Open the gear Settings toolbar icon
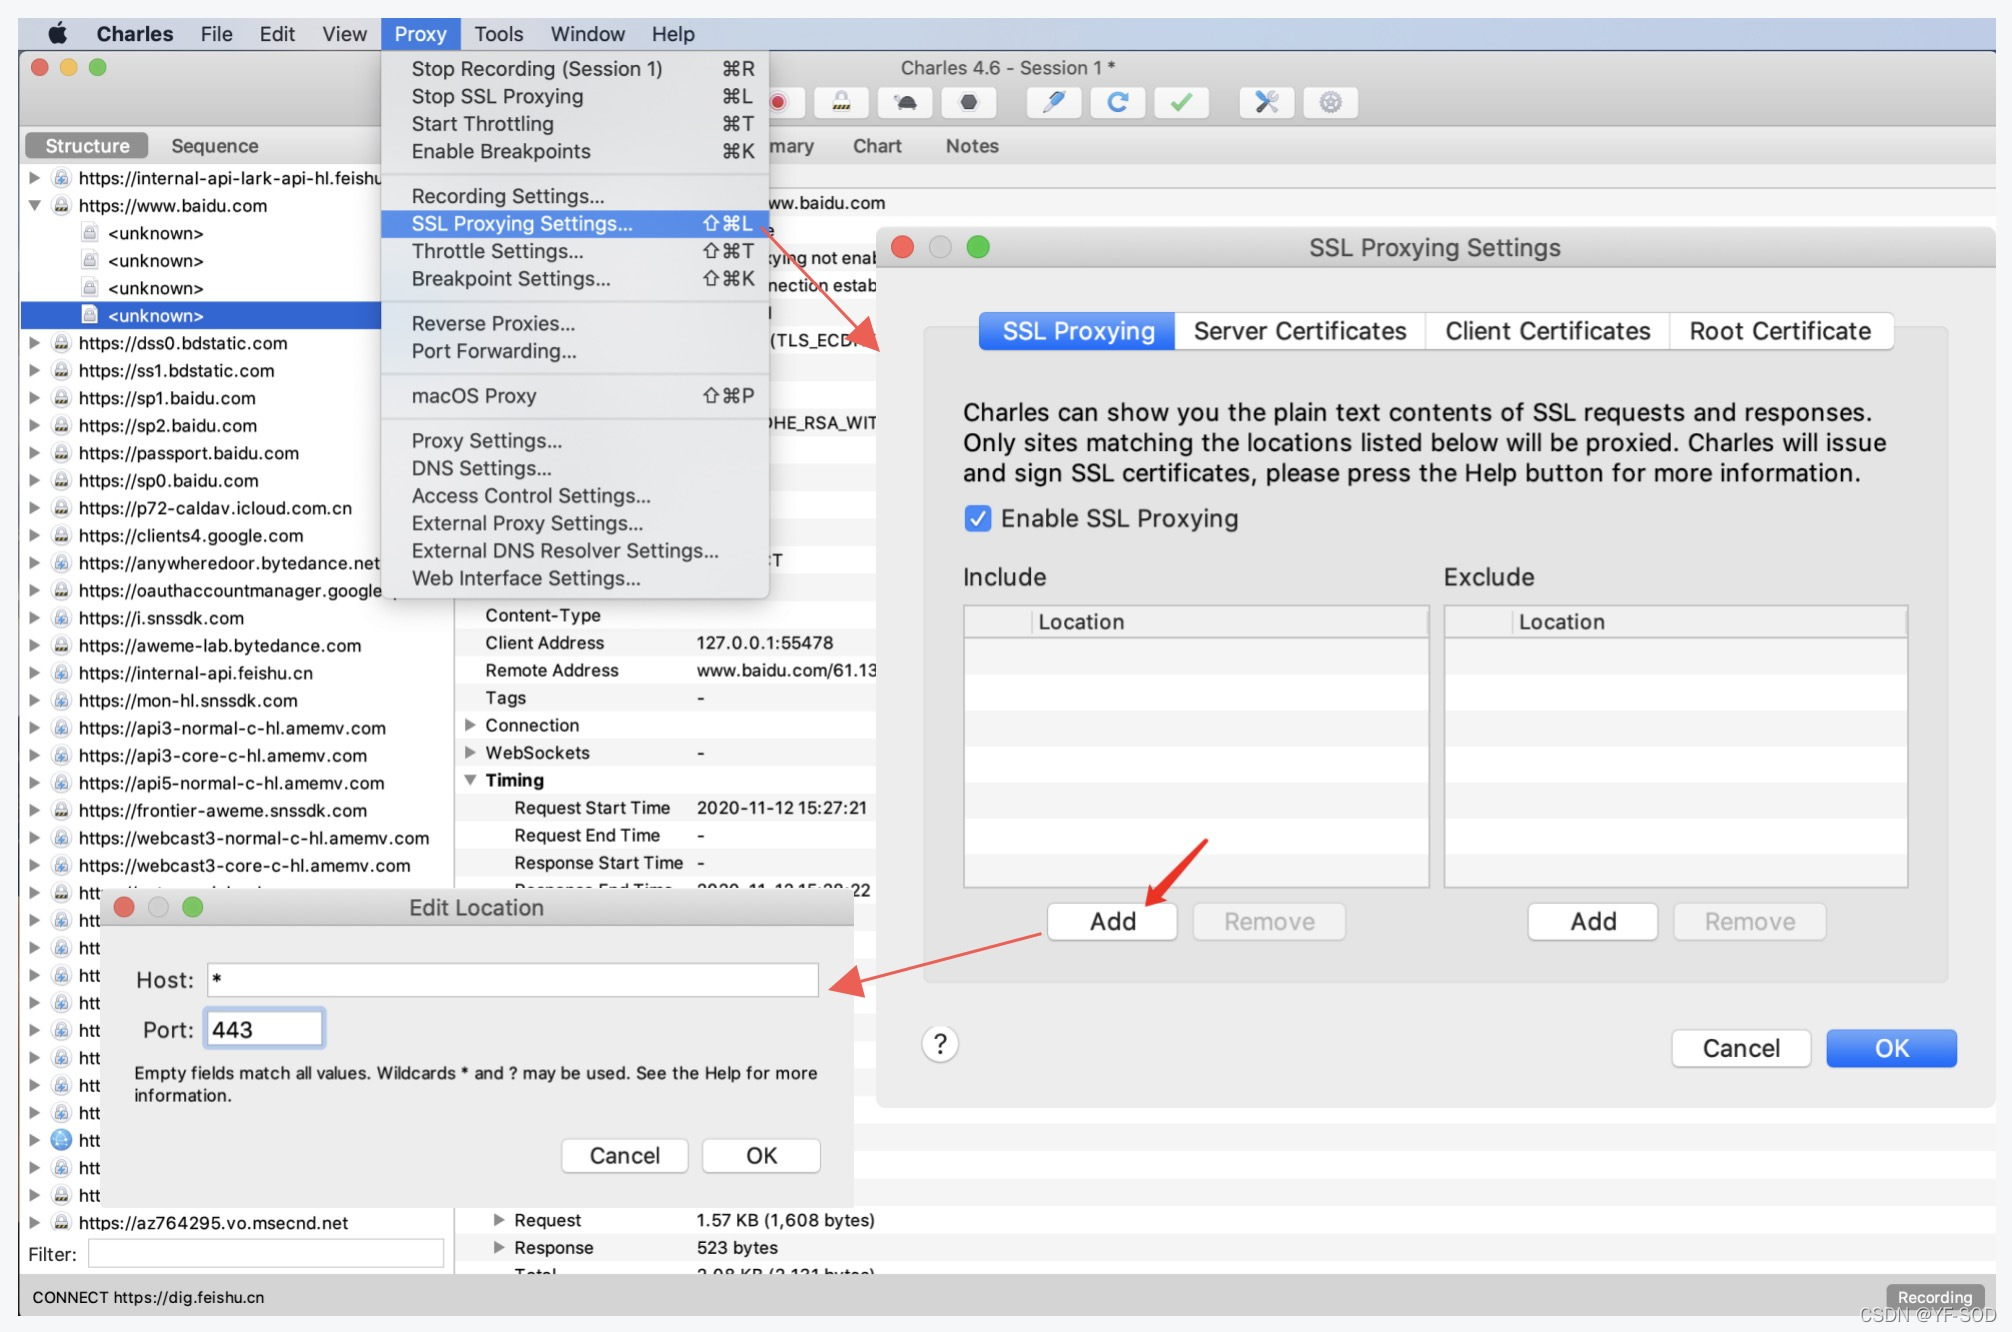The image size is (2012, 1332). (x=1331, y=102)
